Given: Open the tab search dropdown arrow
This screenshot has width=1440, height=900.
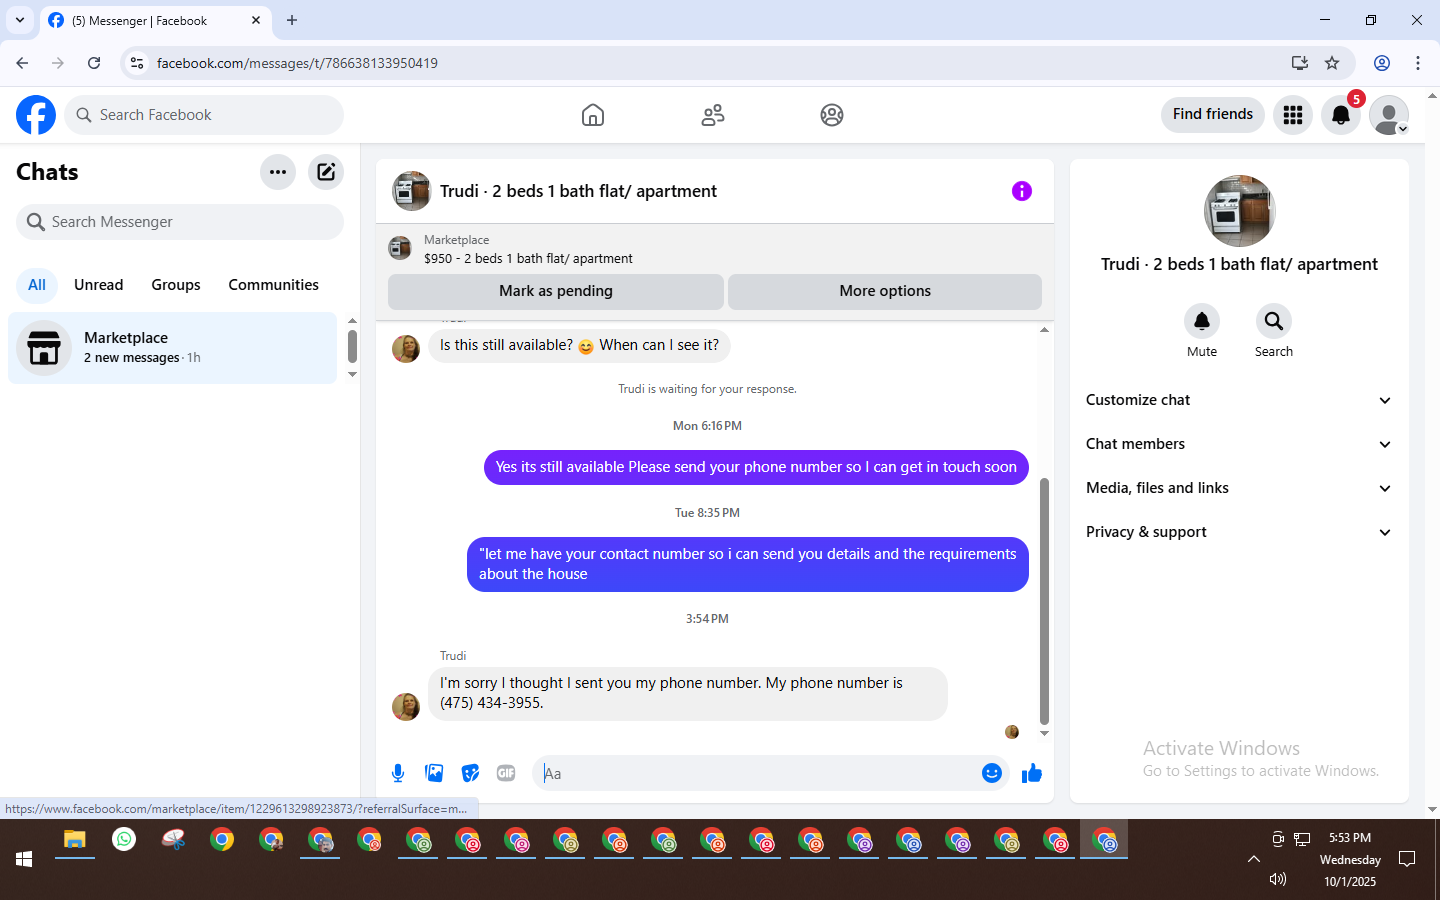Looking at the screenshot, I should [20, 20].
